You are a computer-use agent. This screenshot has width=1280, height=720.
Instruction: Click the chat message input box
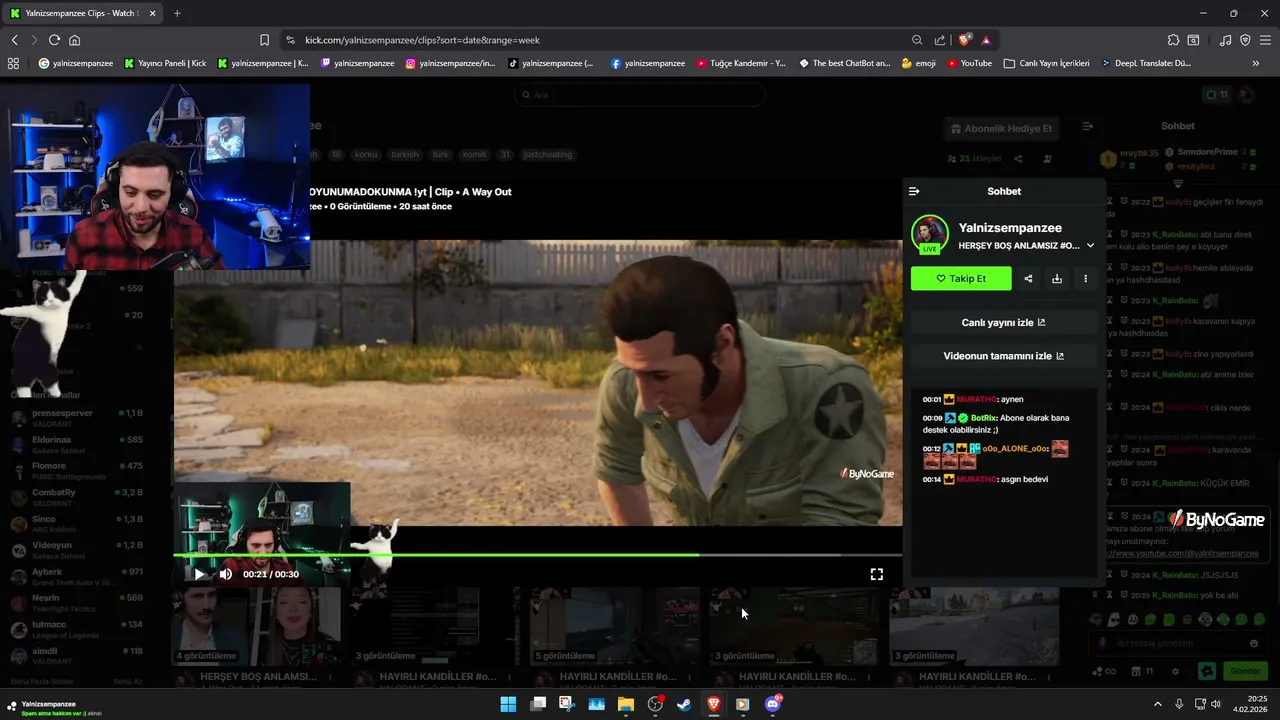click(1178, 643)
